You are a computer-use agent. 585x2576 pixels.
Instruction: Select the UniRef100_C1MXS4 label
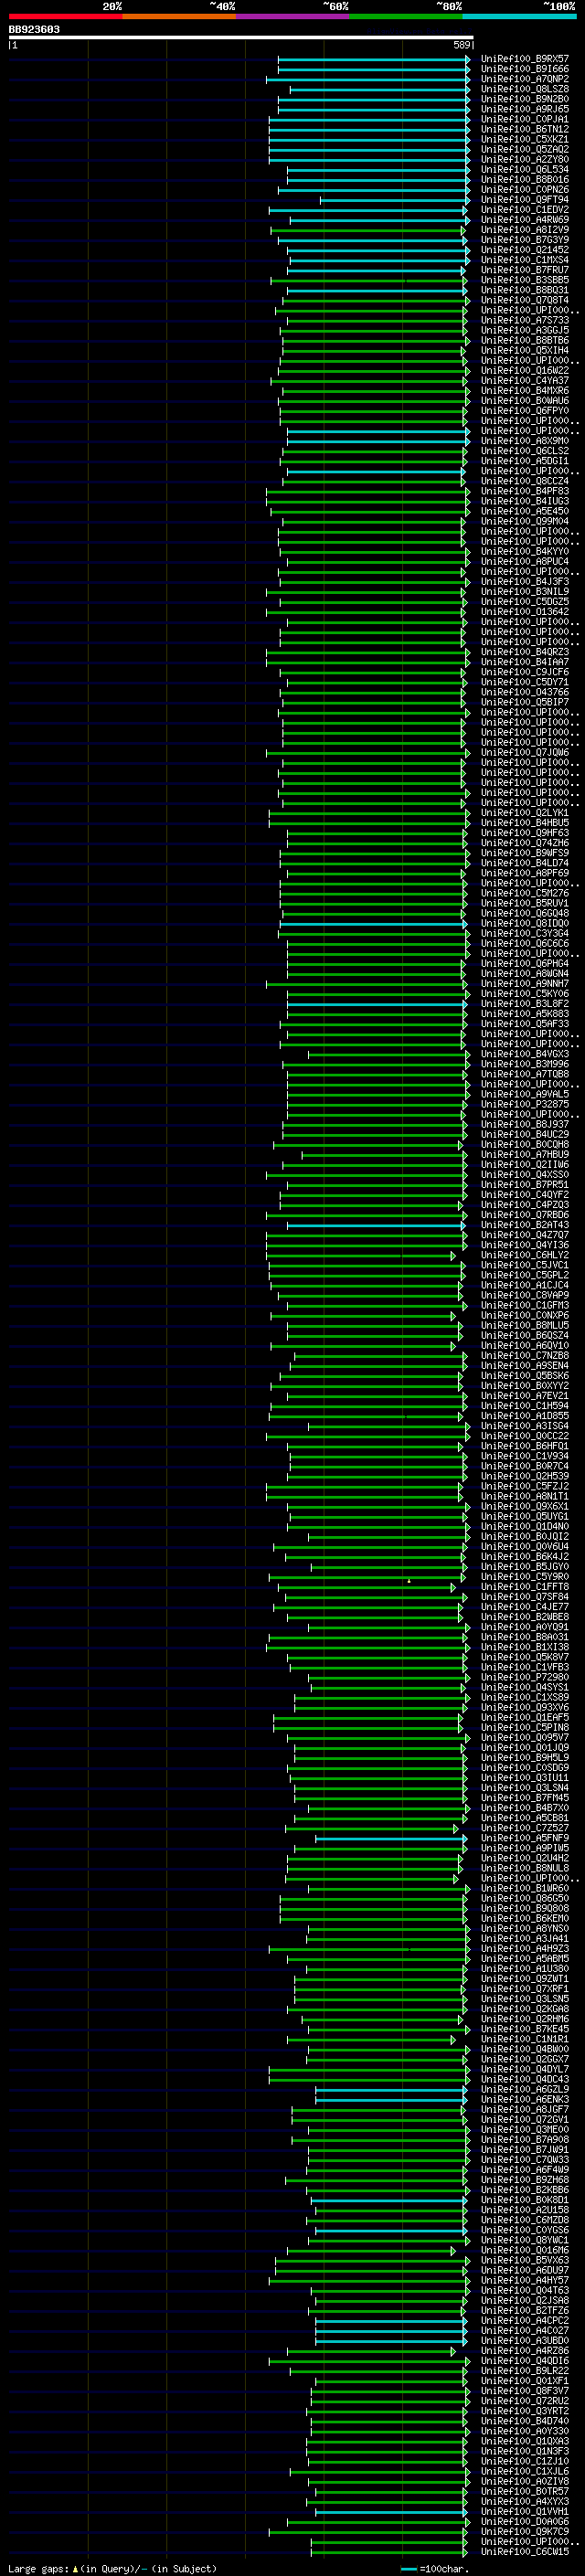pos(524,260)
